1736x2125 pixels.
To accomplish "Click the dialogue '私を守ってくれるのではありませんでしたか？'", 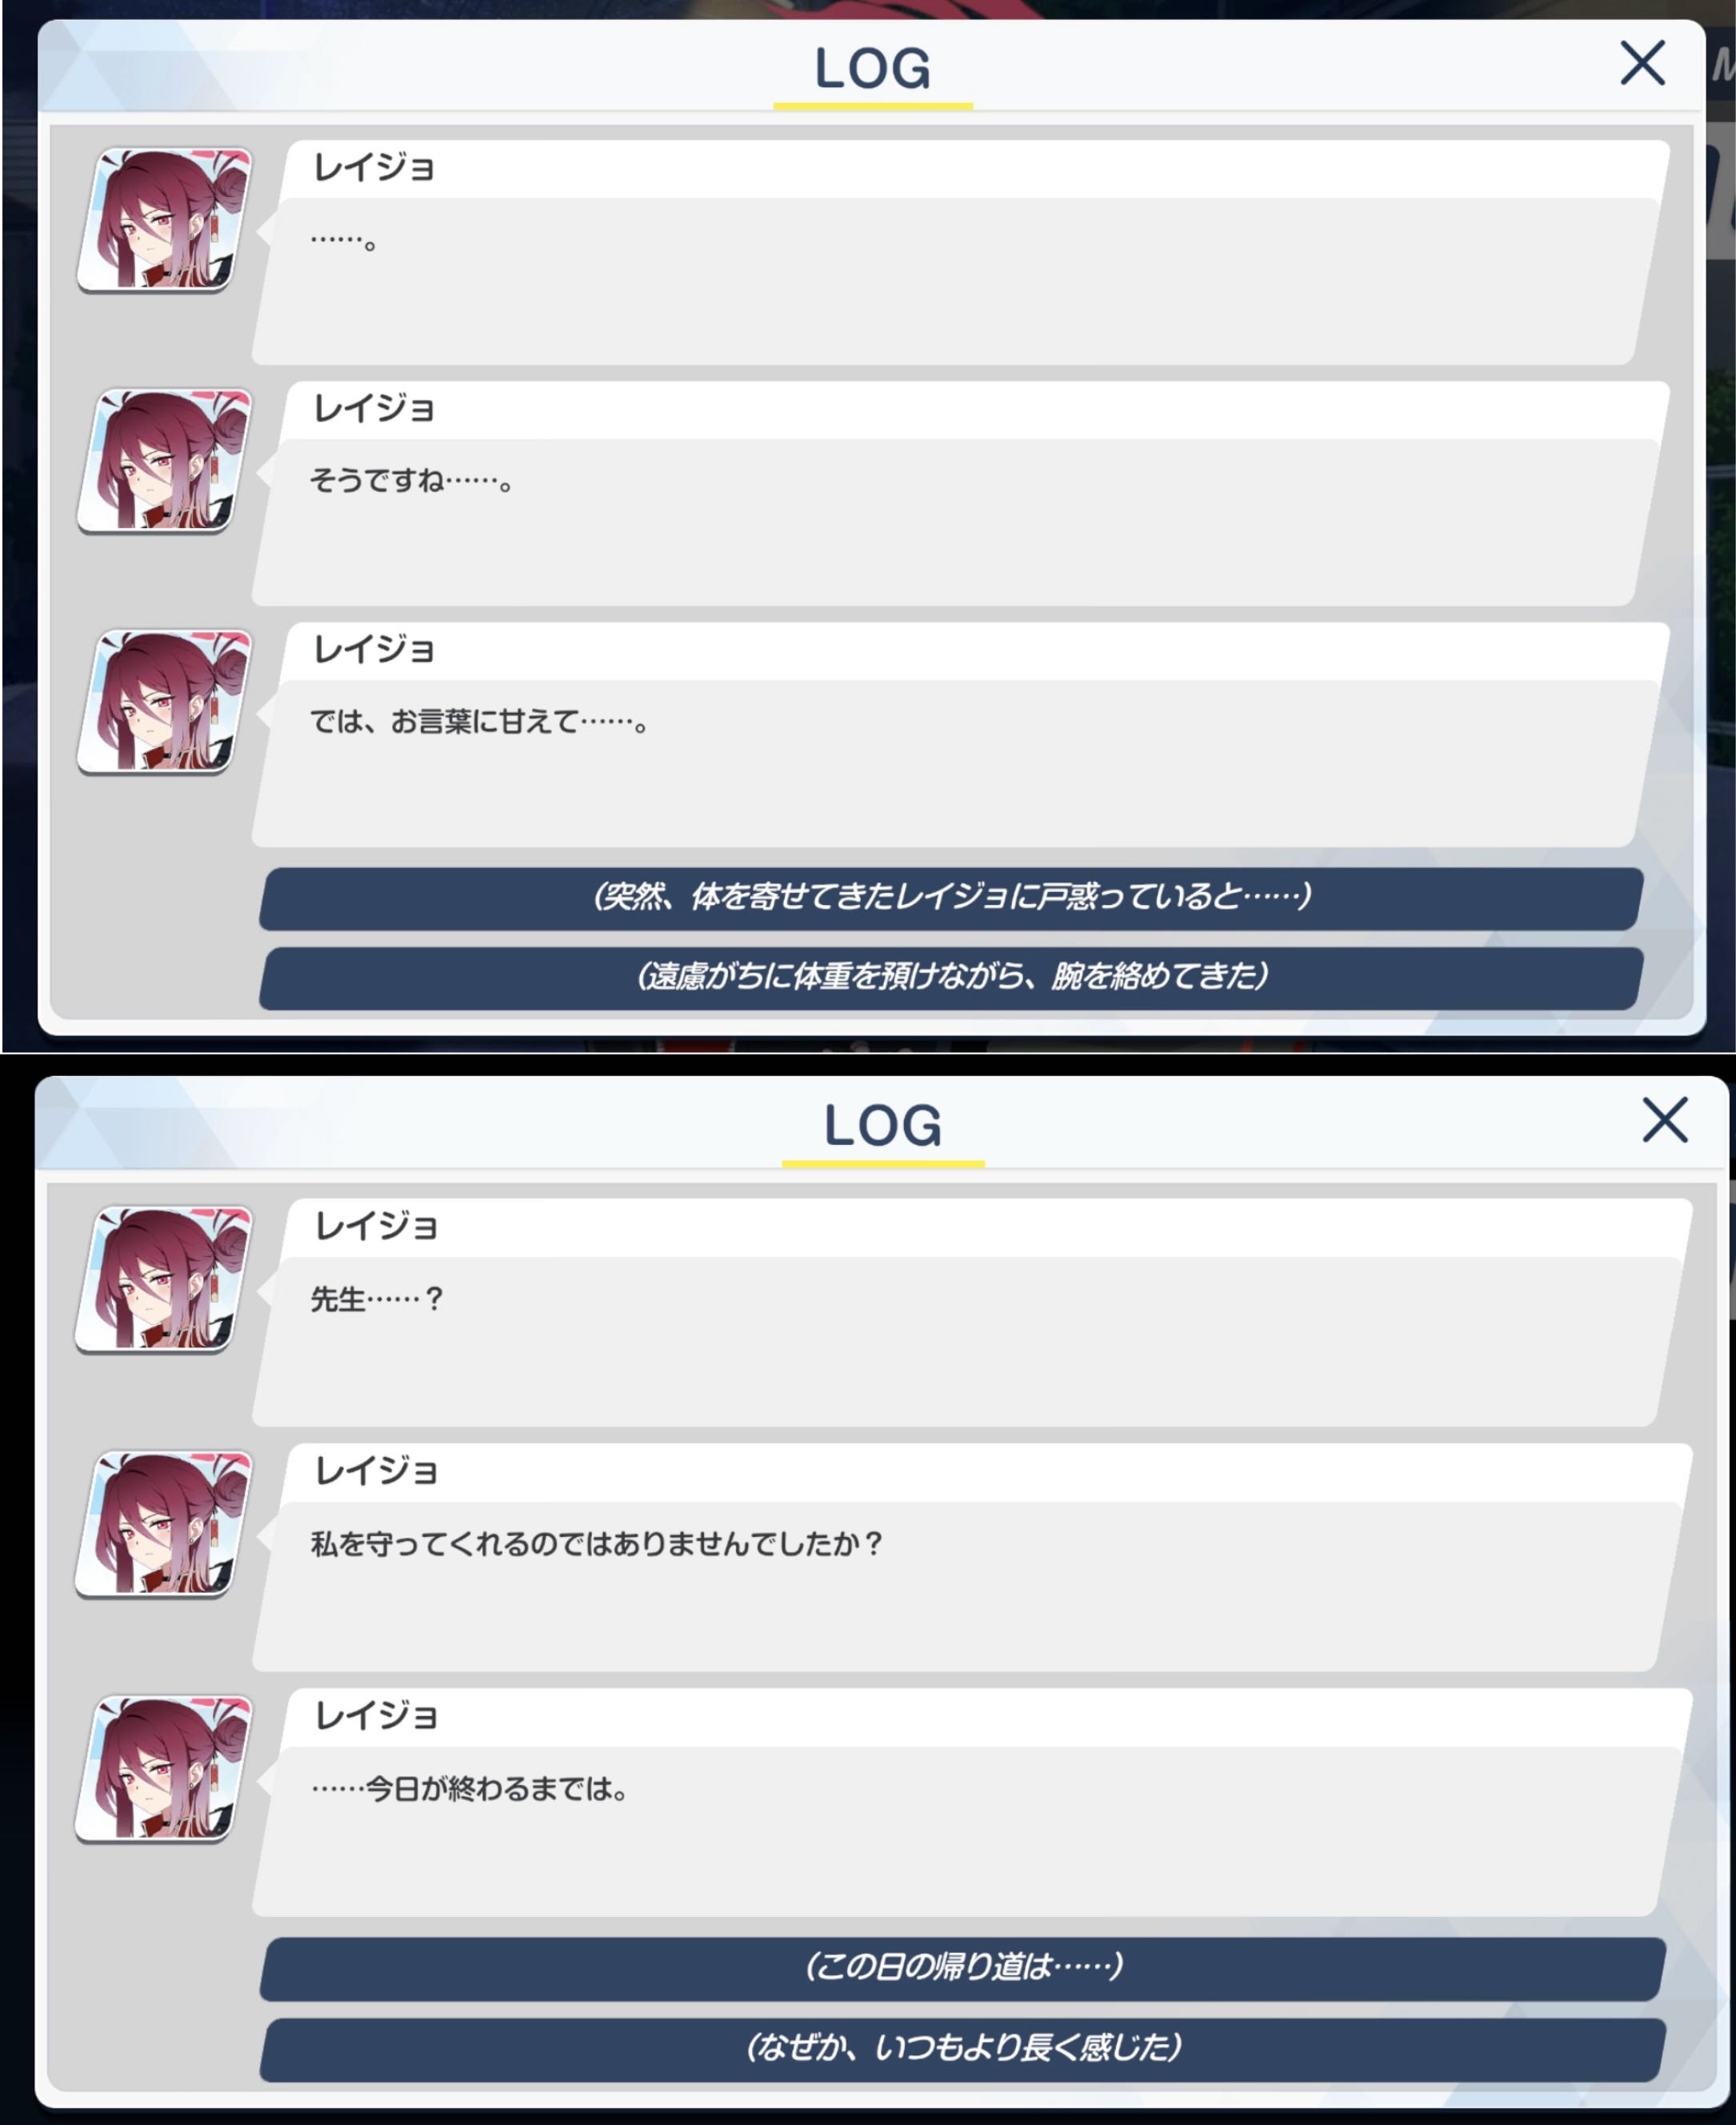I will [x=596, y=1544].
